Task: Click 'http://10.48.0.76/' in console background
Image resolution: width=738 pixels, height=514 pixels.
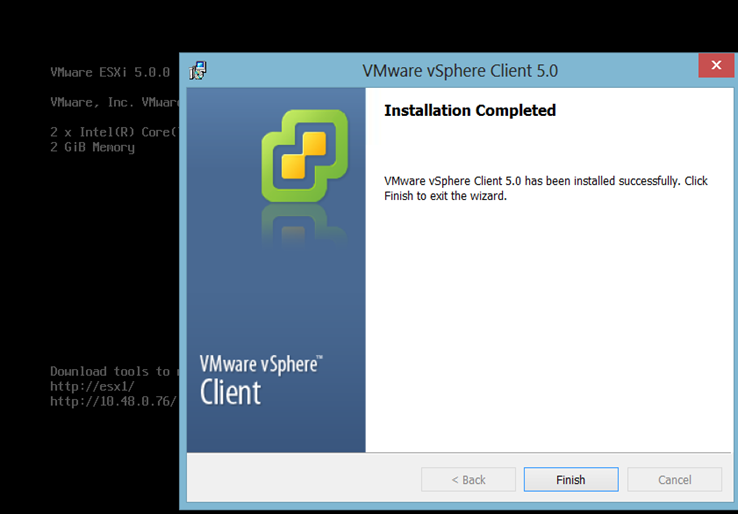Action: pos(113,402)
